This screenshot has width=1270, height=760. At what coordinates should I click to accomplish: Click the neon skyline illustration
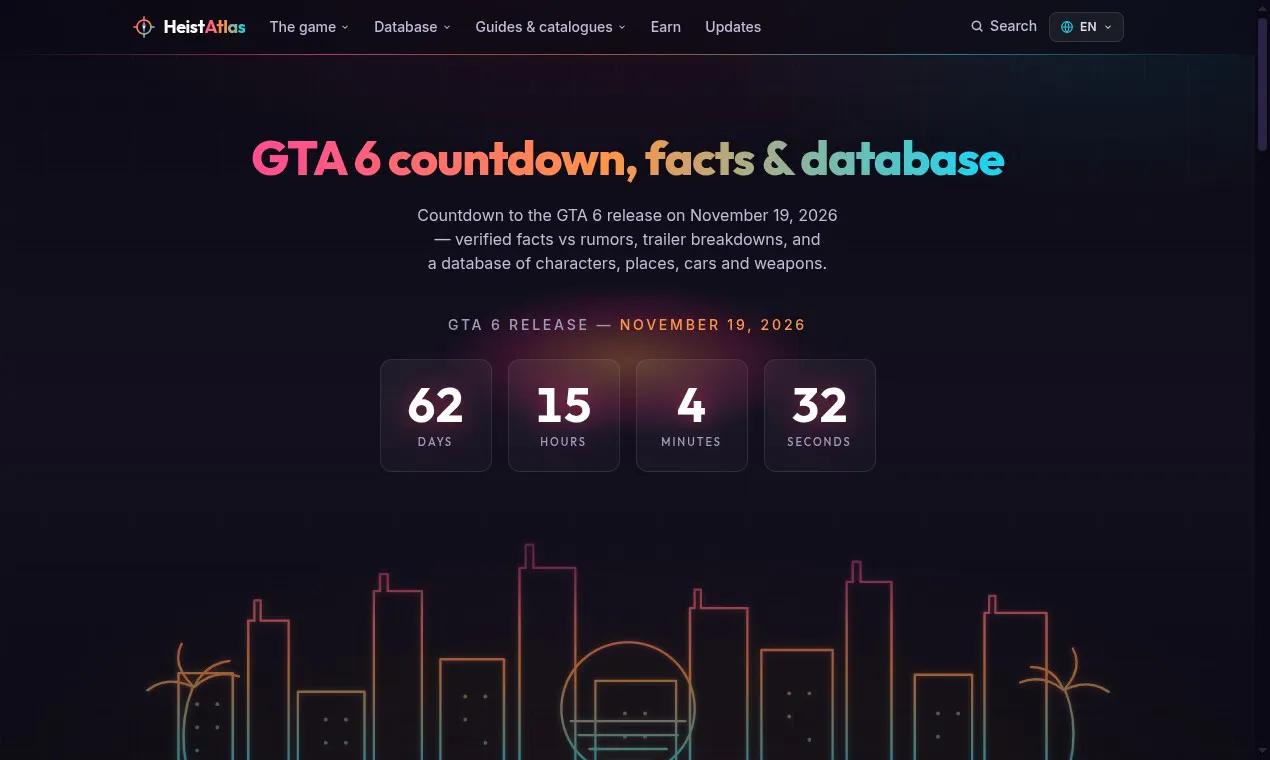628,650
